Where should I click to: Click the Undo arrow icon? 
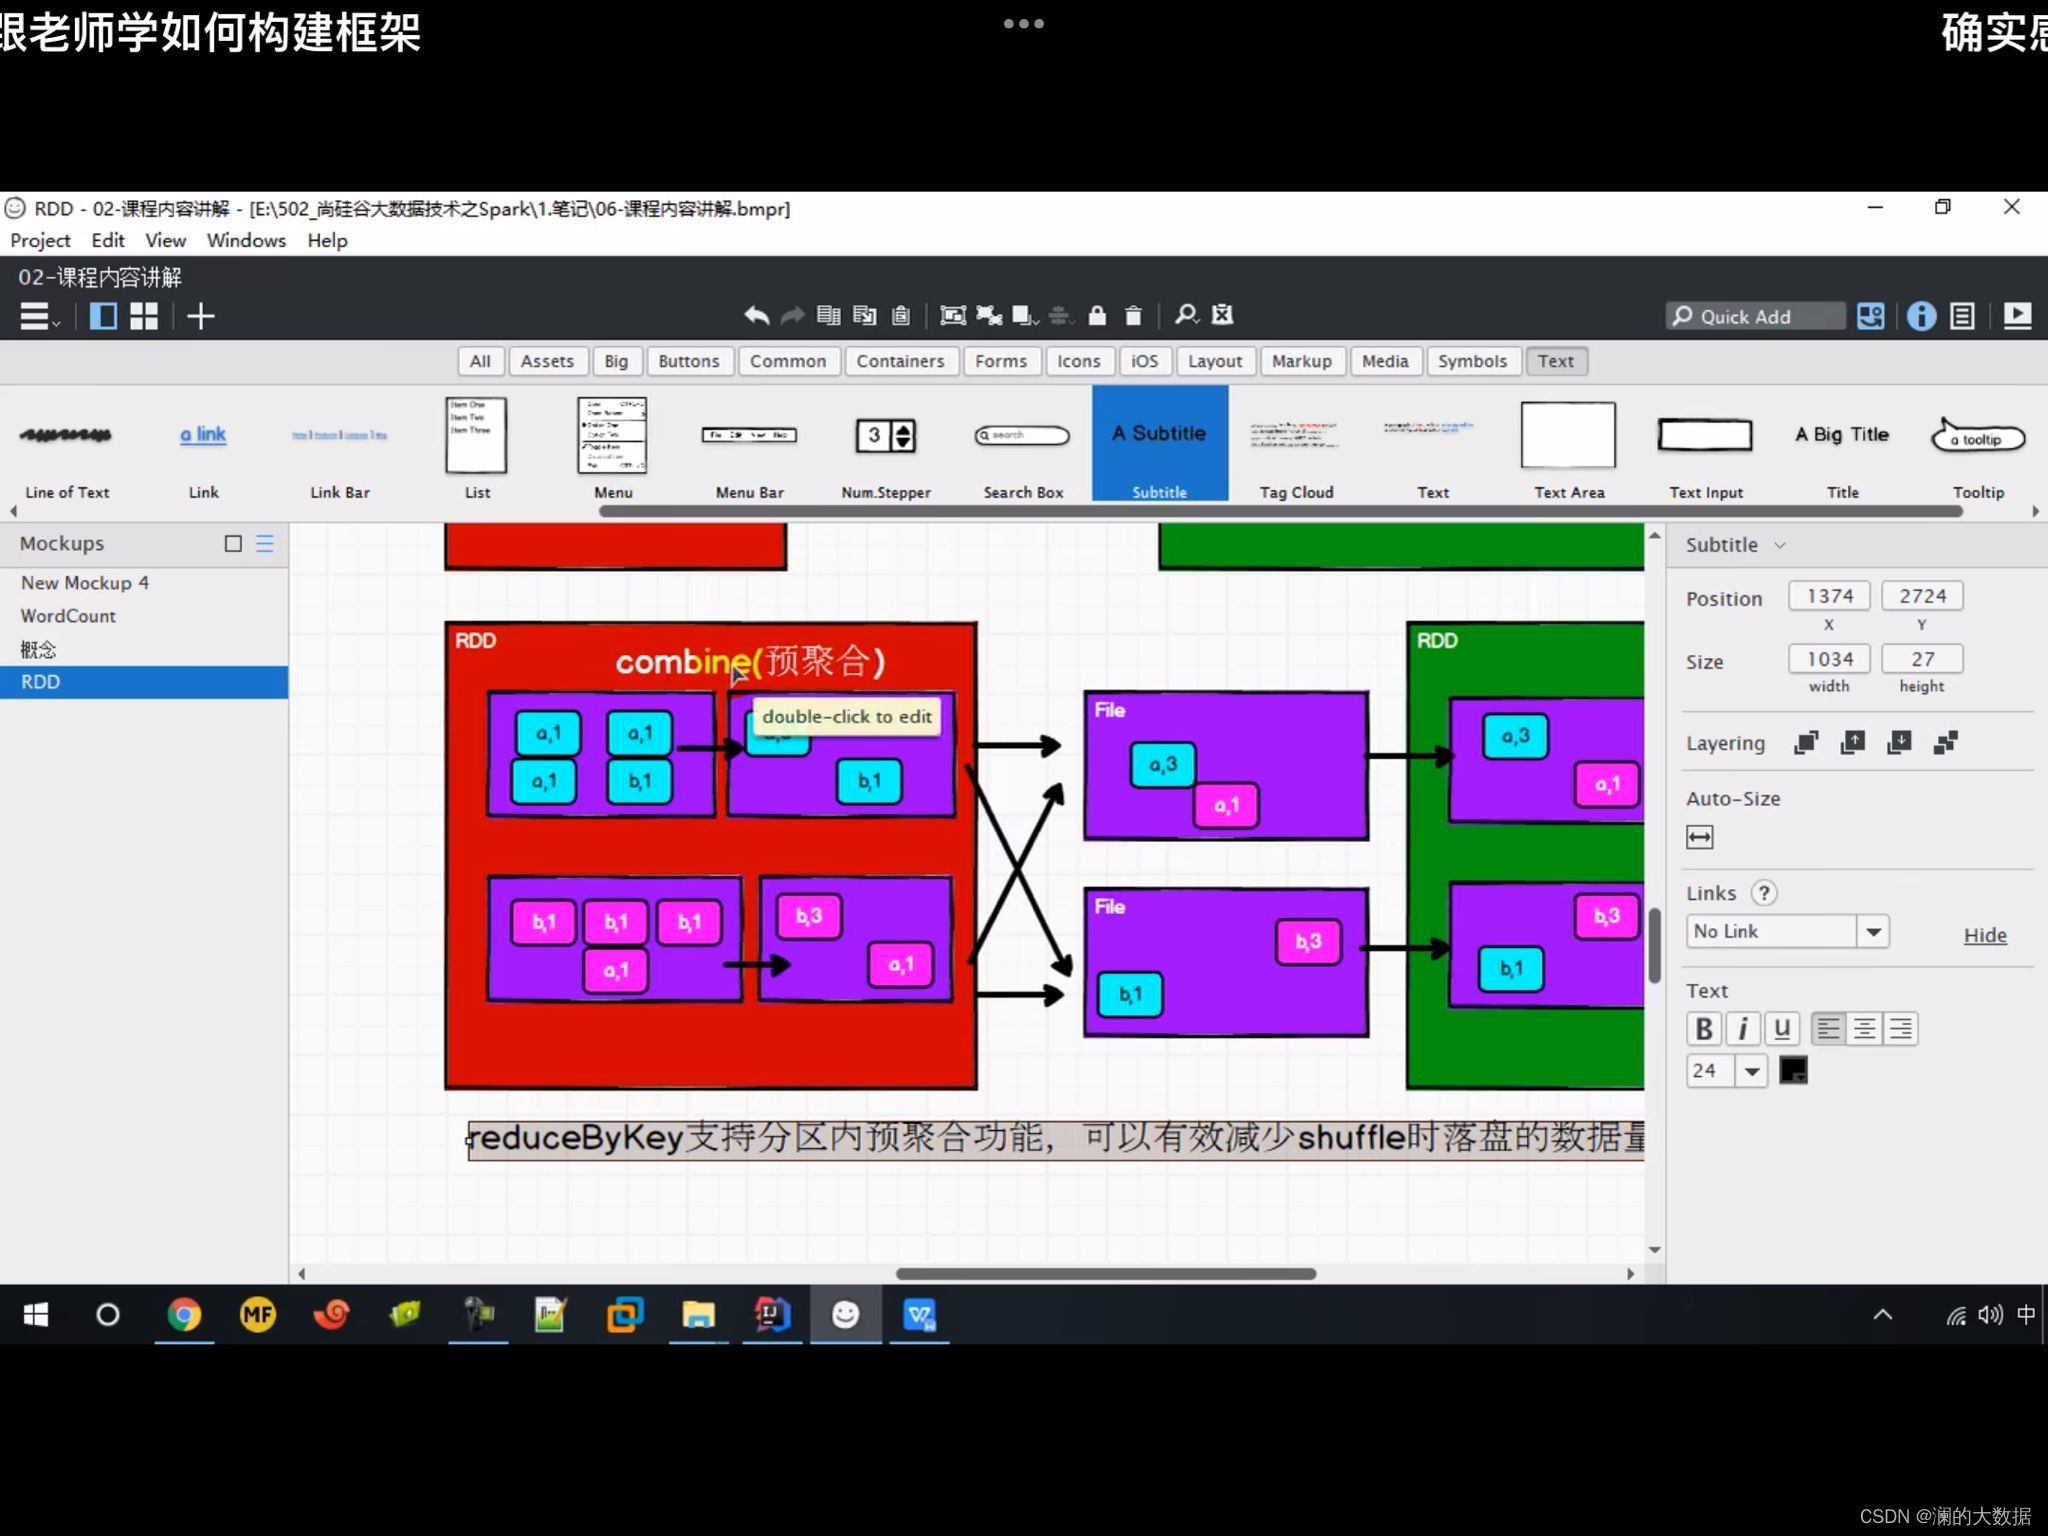(x=755, y=315)
